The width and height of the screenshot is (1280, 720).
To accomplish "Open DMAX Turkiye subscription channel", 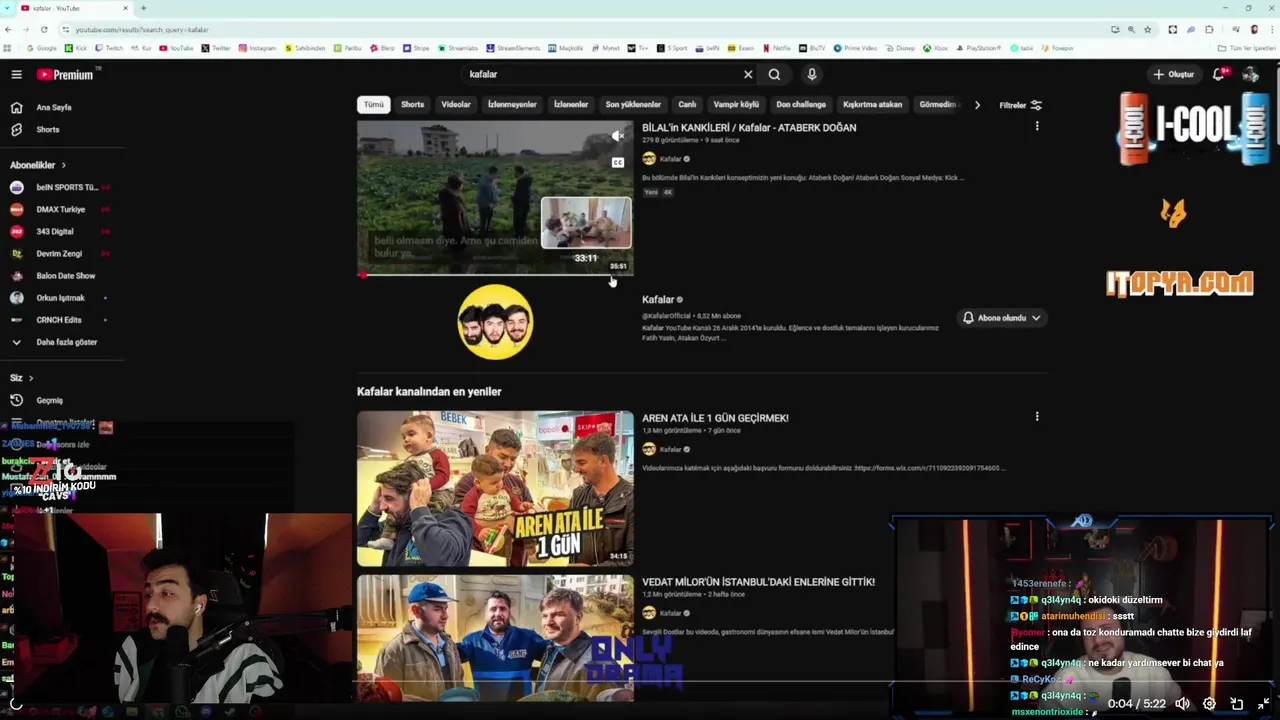I will [62, 209].
